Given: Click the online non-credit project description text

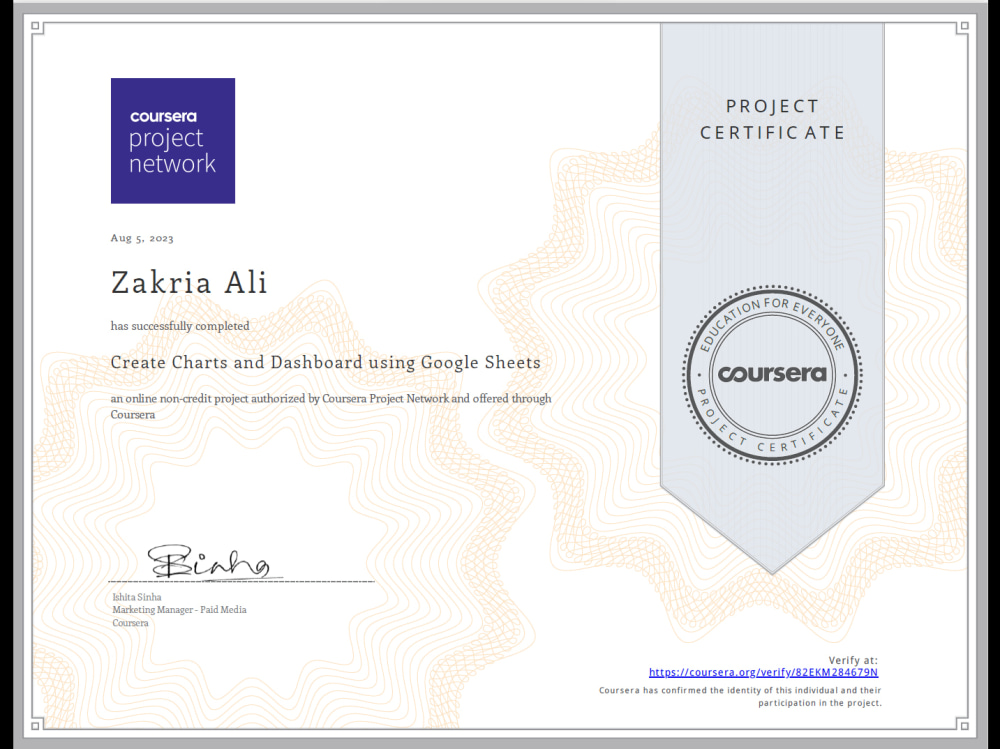Looking at the screenshot, I should click(x=330, y=398).
